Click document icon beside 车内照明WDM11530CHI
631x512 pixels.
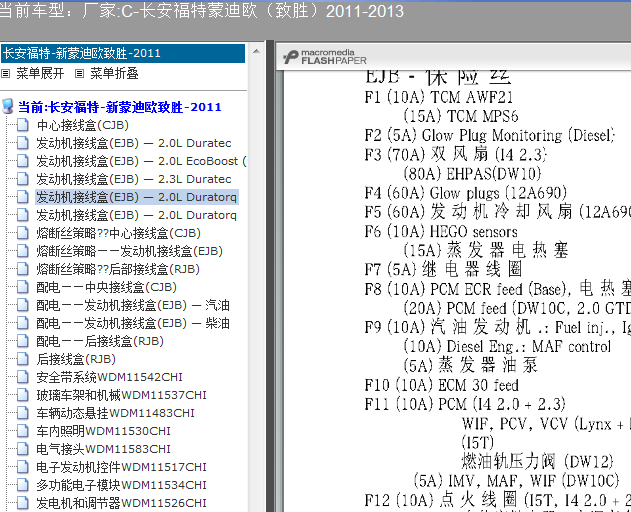tap(23, 431)
